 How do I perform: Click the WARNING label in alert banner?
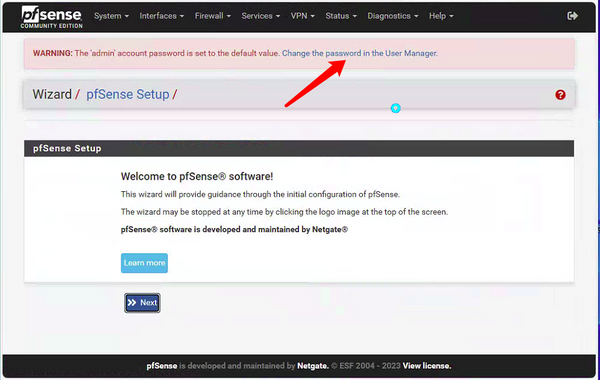(53, 53)
